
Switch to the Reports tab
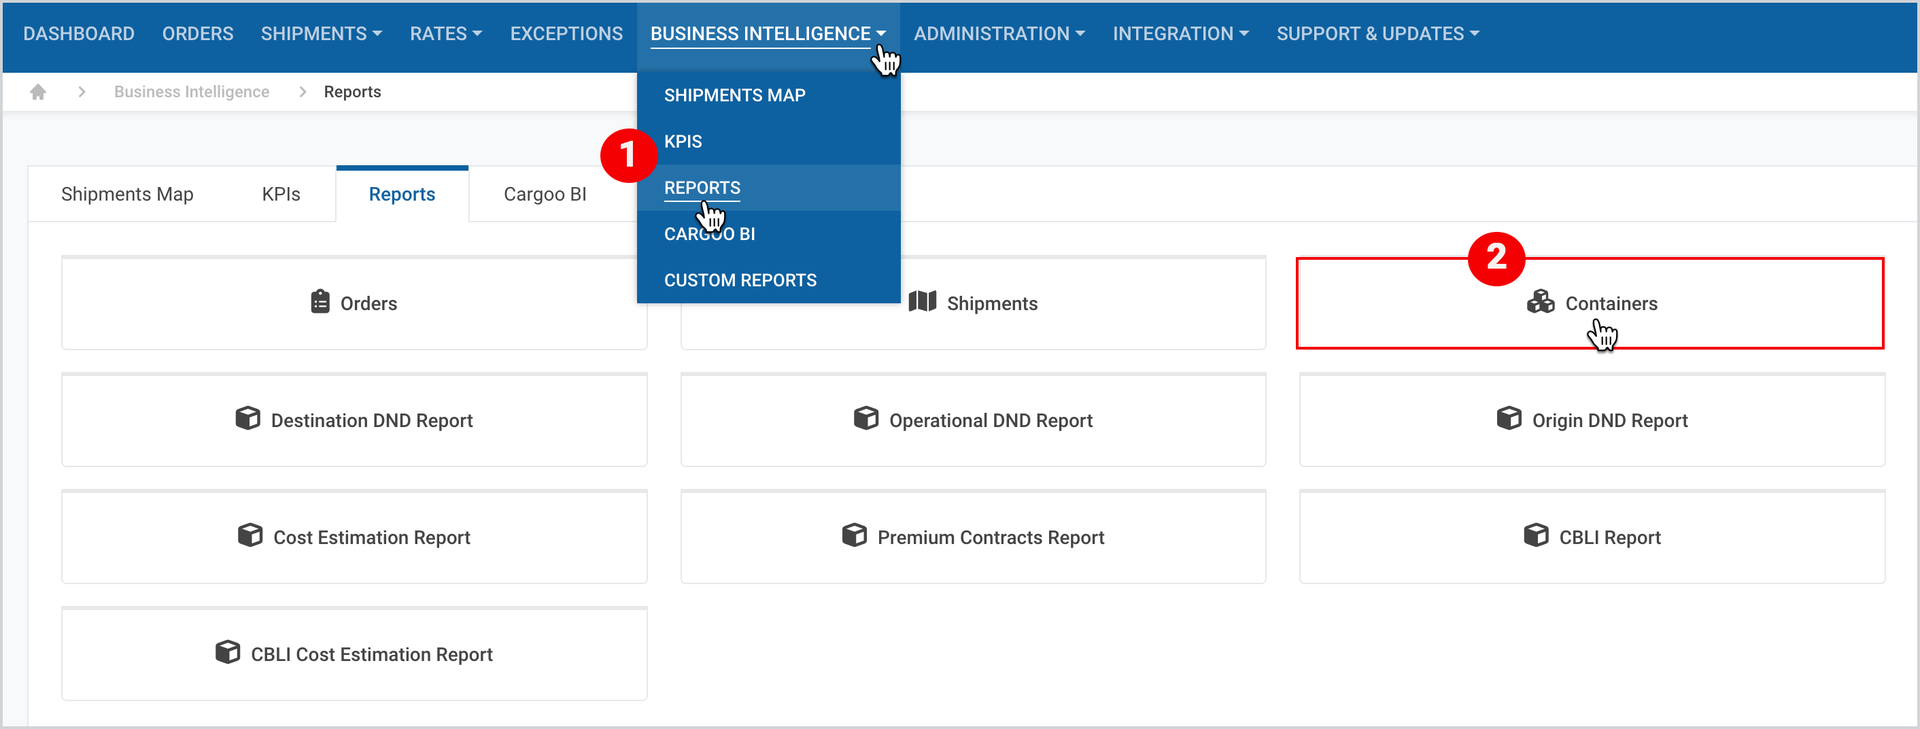(402, 194)
